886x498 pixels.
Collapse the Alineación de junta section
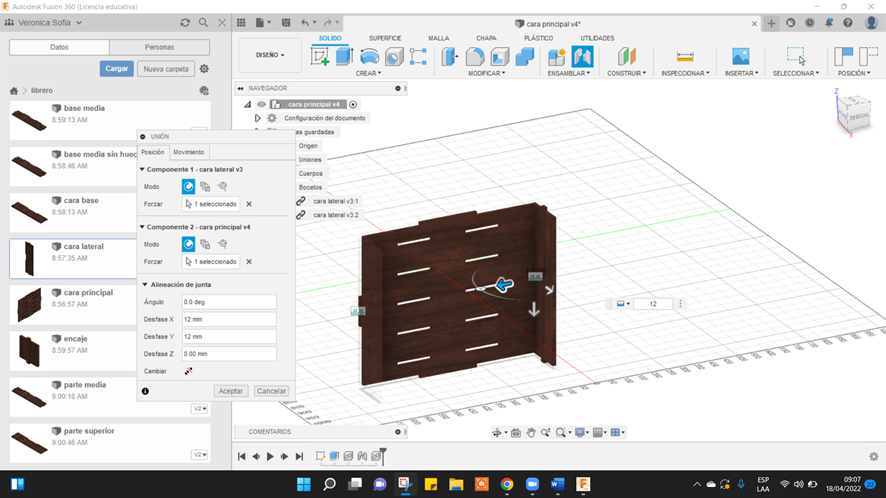[144, 285]
